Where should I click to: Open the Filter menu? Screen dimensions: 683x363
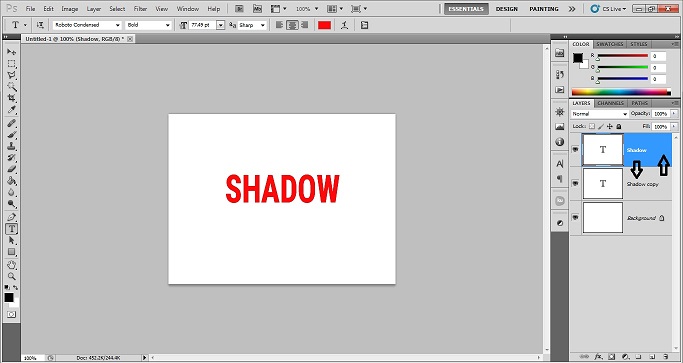(x=140, y=9)
